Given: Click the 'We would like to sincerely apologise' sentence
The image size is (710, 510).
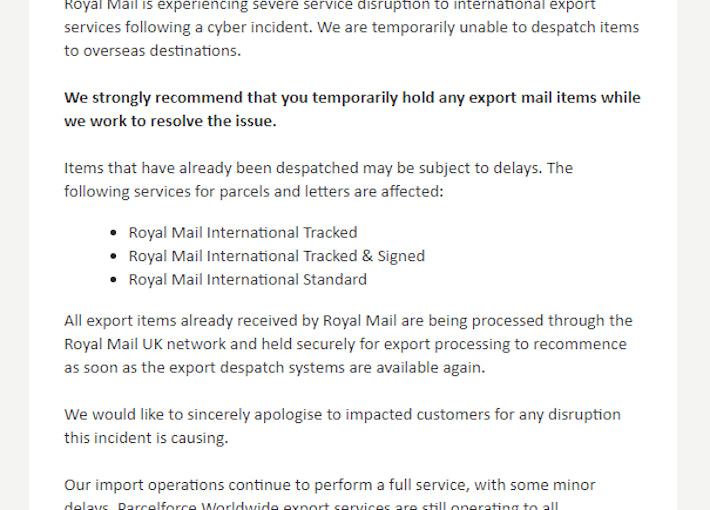Looking at the screenshot, I should click(205, 415).
